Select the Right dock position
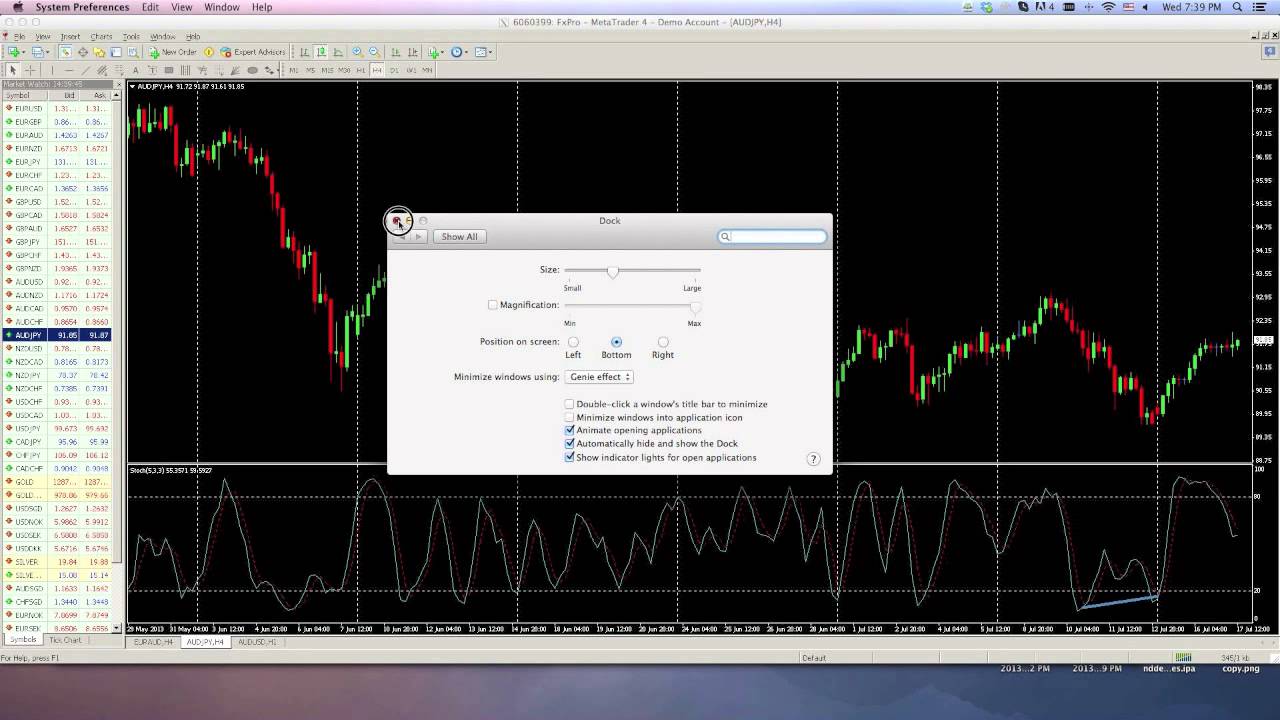1280x720 pixels. 662,342
